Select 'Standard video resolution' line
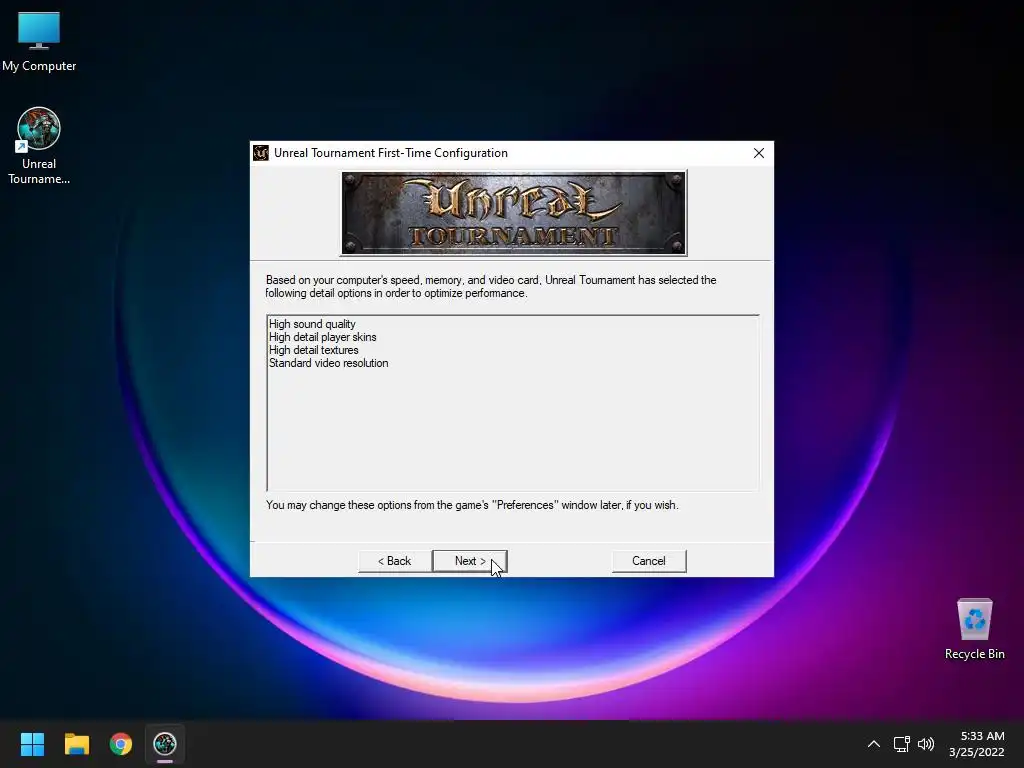 click(328, 363)
